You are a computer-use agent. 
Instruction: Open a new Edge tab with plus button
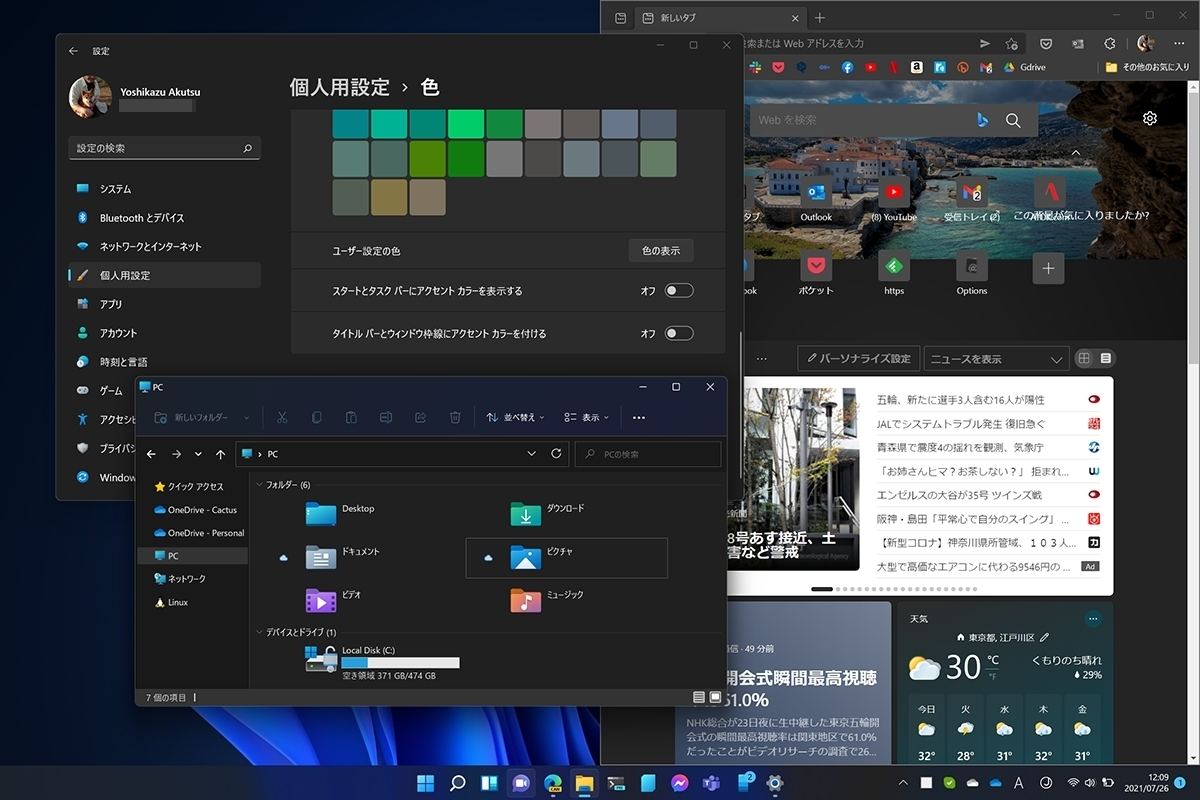click(820, 18)
